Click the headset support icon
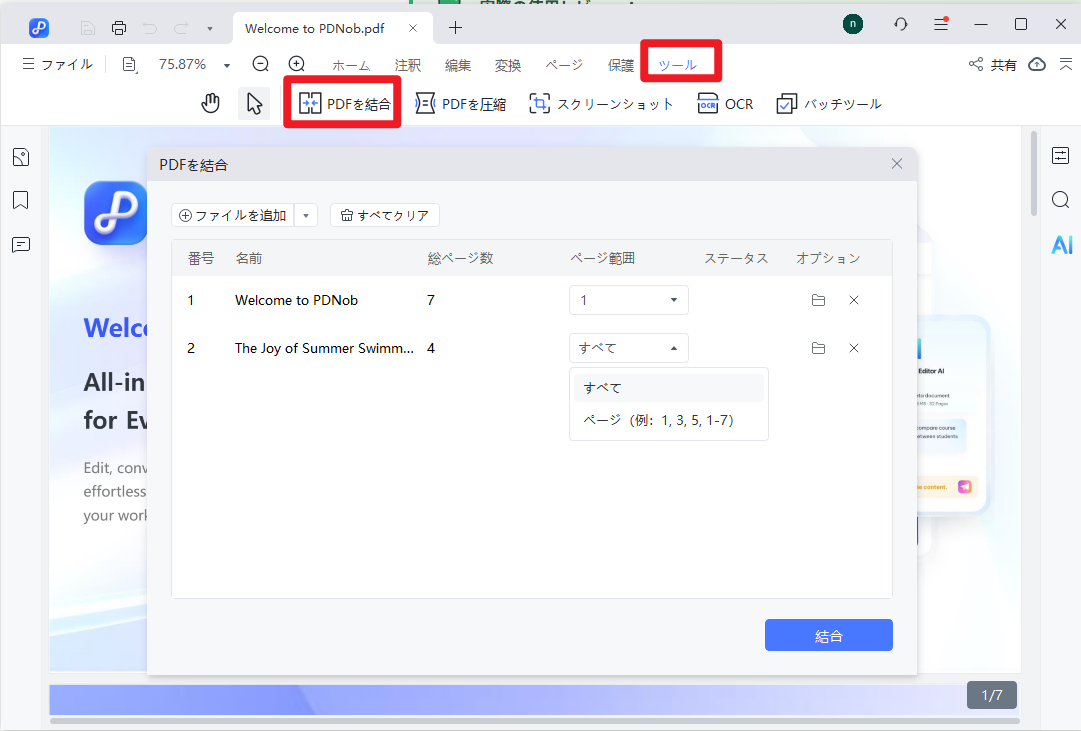 (x=900, y=24)
